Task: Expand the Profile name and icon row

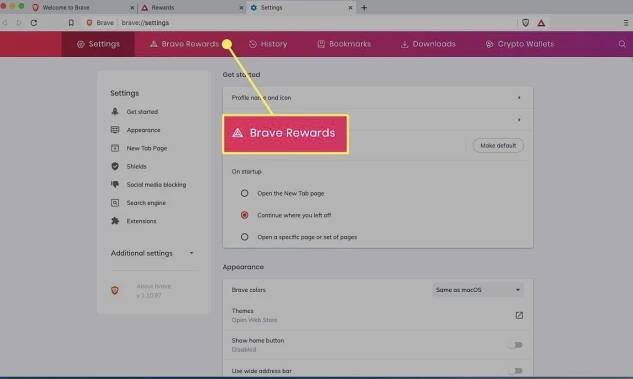Action: (x=378, y=98)
